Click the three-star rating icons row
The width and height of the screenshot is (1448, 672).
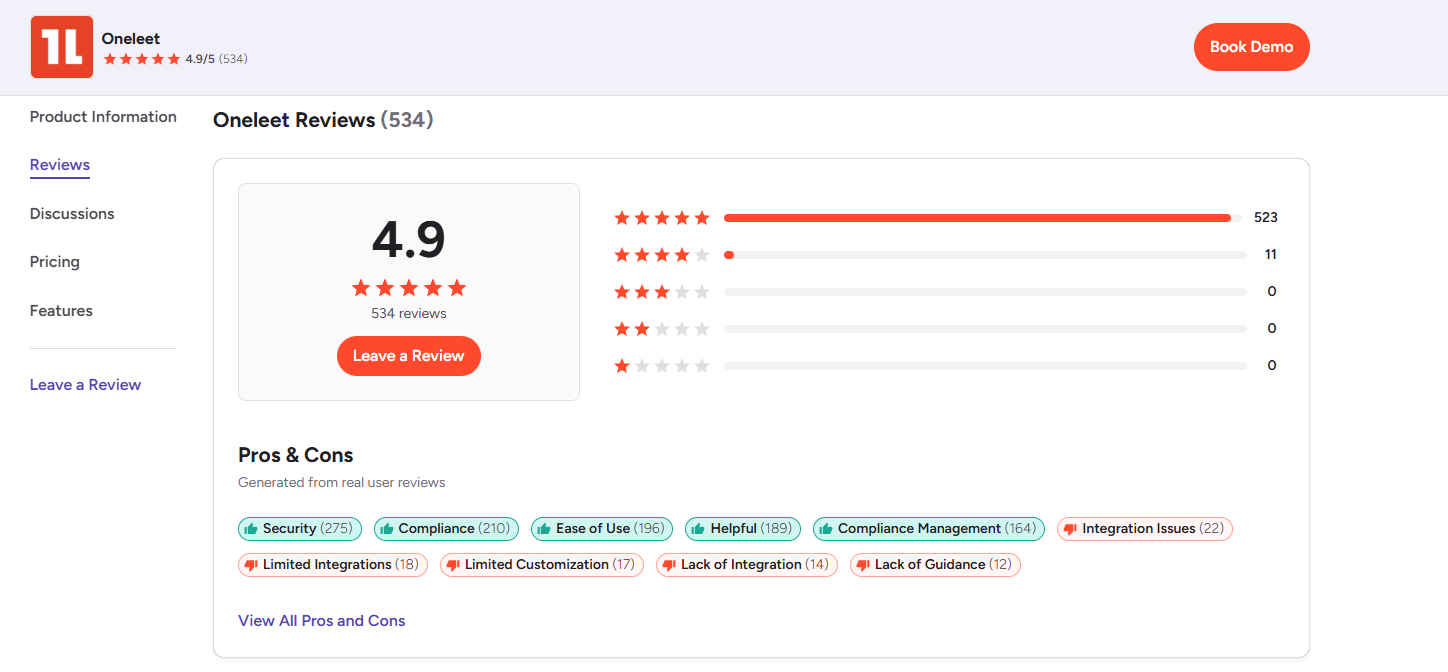point(662,292)
